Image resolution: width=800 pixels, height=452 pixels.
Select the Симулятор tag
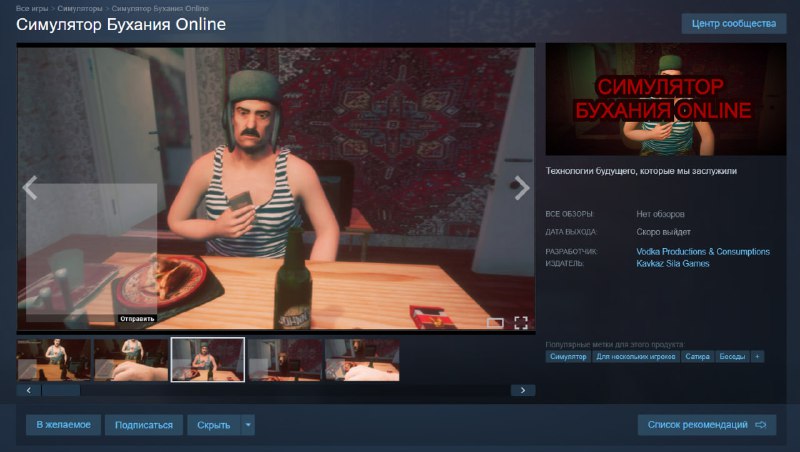pyautogui.click(x=568, y=357)
